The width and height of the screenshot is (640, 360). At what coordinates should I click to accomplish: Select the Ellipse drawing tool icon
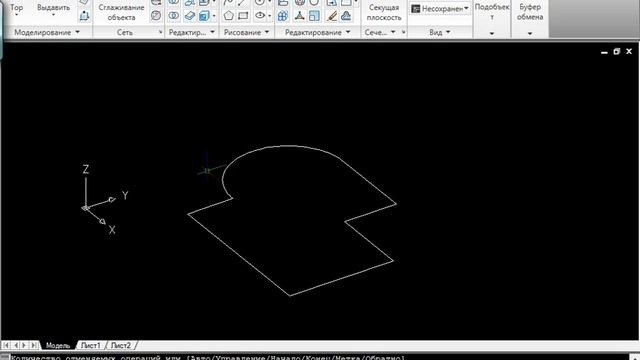[260, 16]
